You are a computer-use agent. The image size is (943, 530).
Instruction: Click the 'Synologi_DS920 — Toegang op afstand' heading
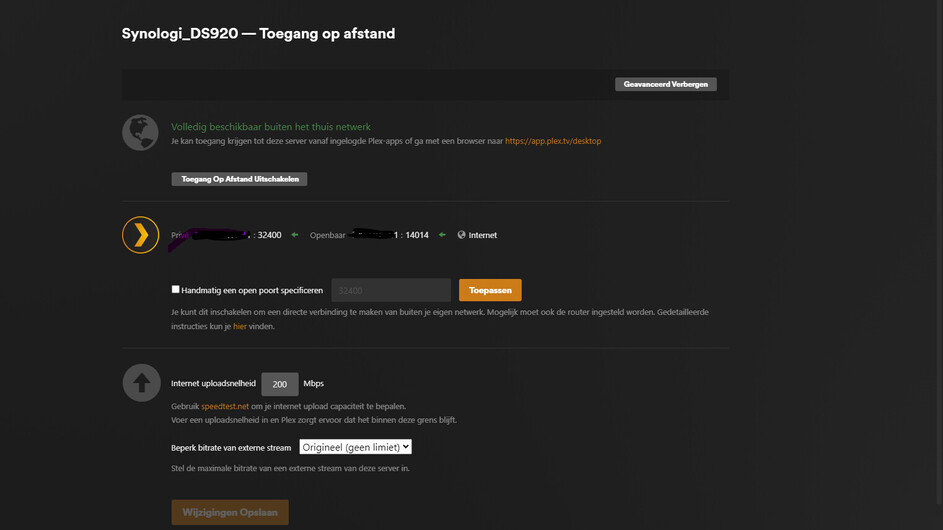(x=258, y=34)
